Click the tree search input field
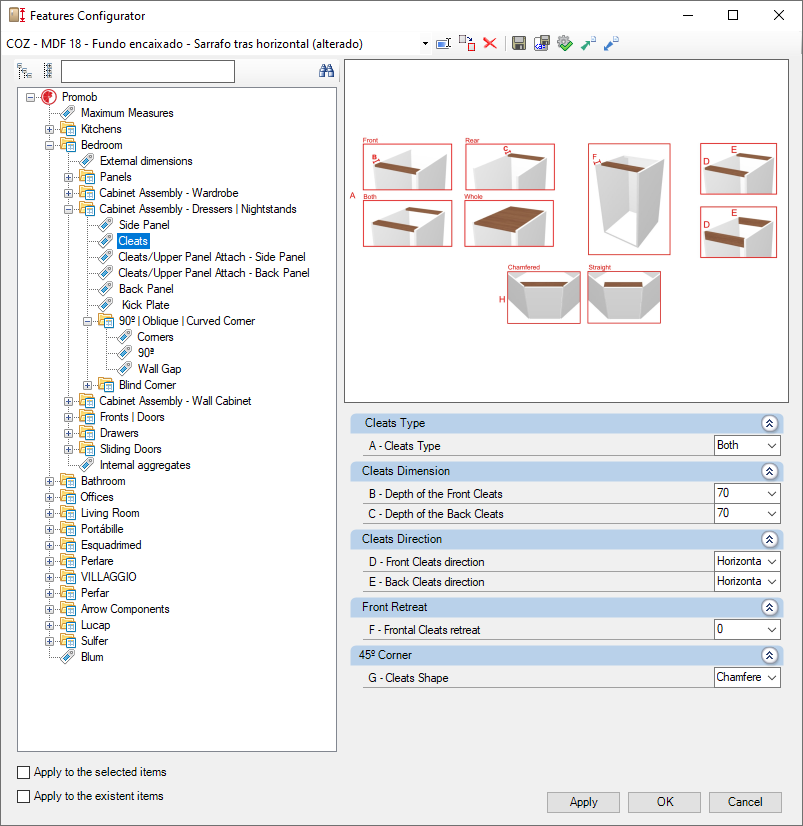803x826 pixels. tap(148, 71)
